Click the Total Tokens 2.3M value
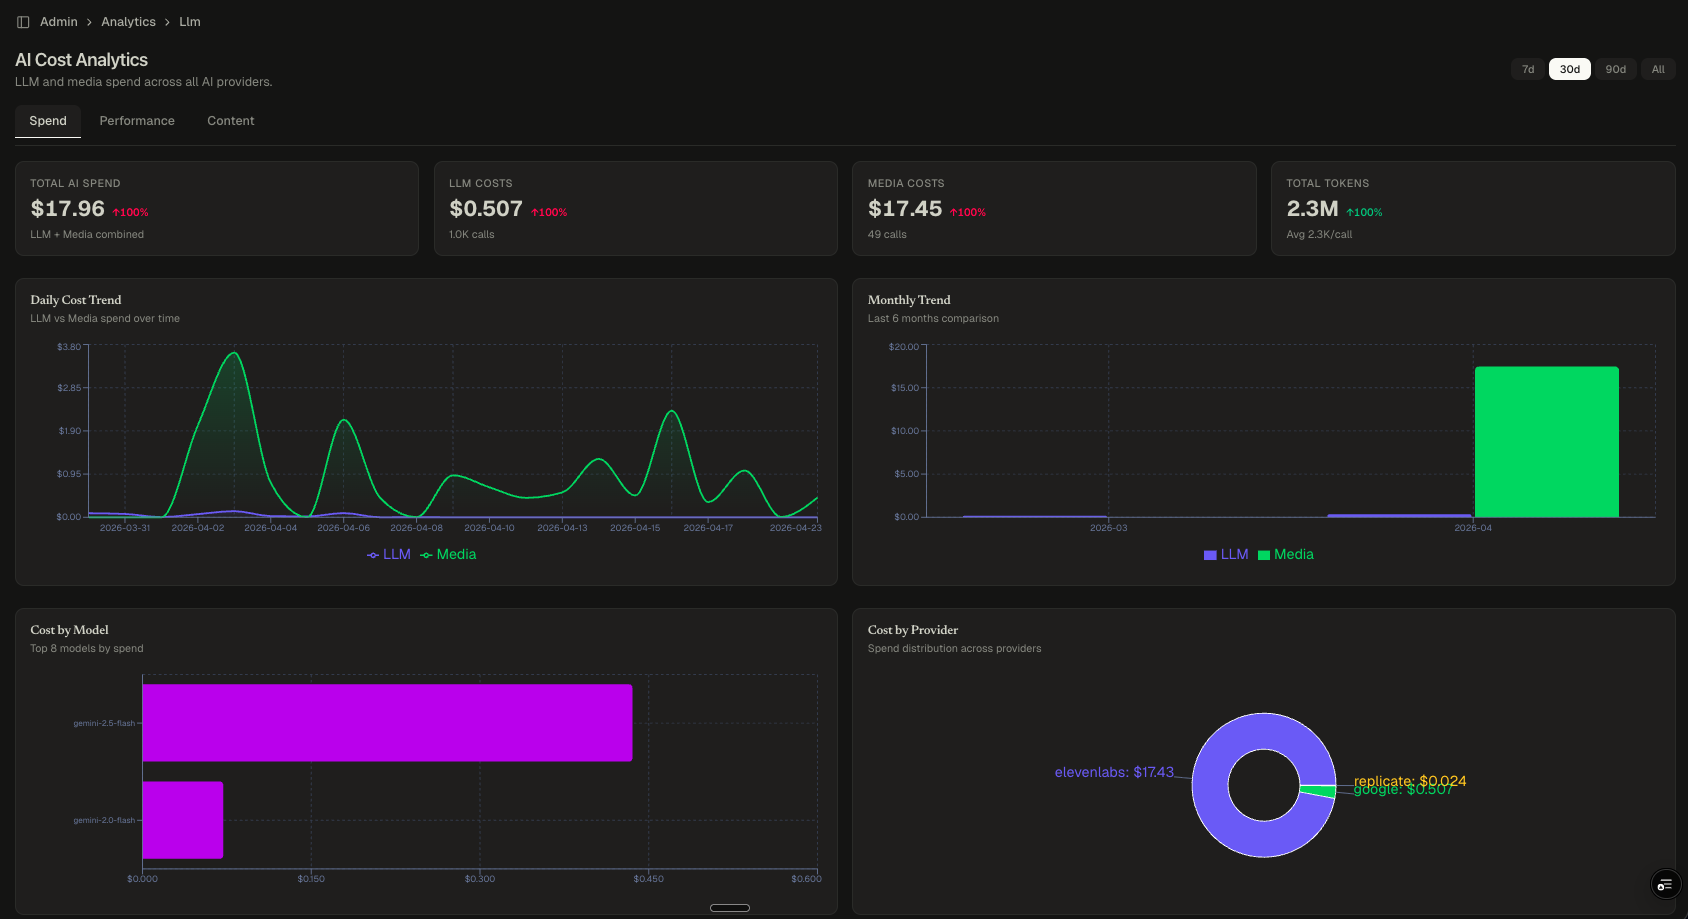1688x919 pixels. pyautogui.click(x=1312, y=209)
